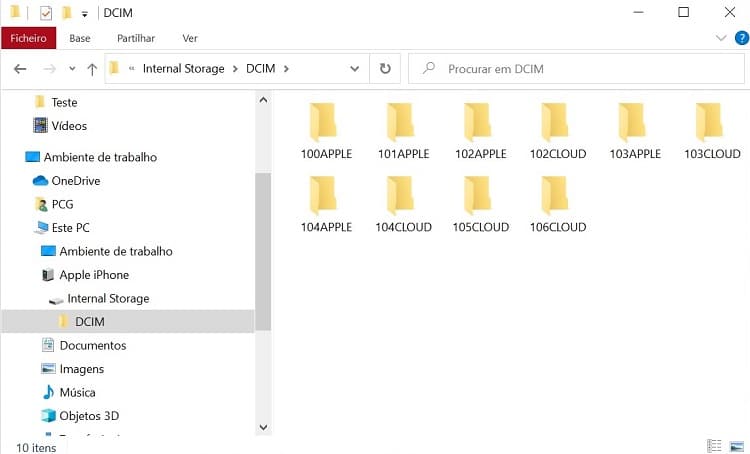Close the DCIM window
This screenshot has height=454, width=750.
point(729,12)
